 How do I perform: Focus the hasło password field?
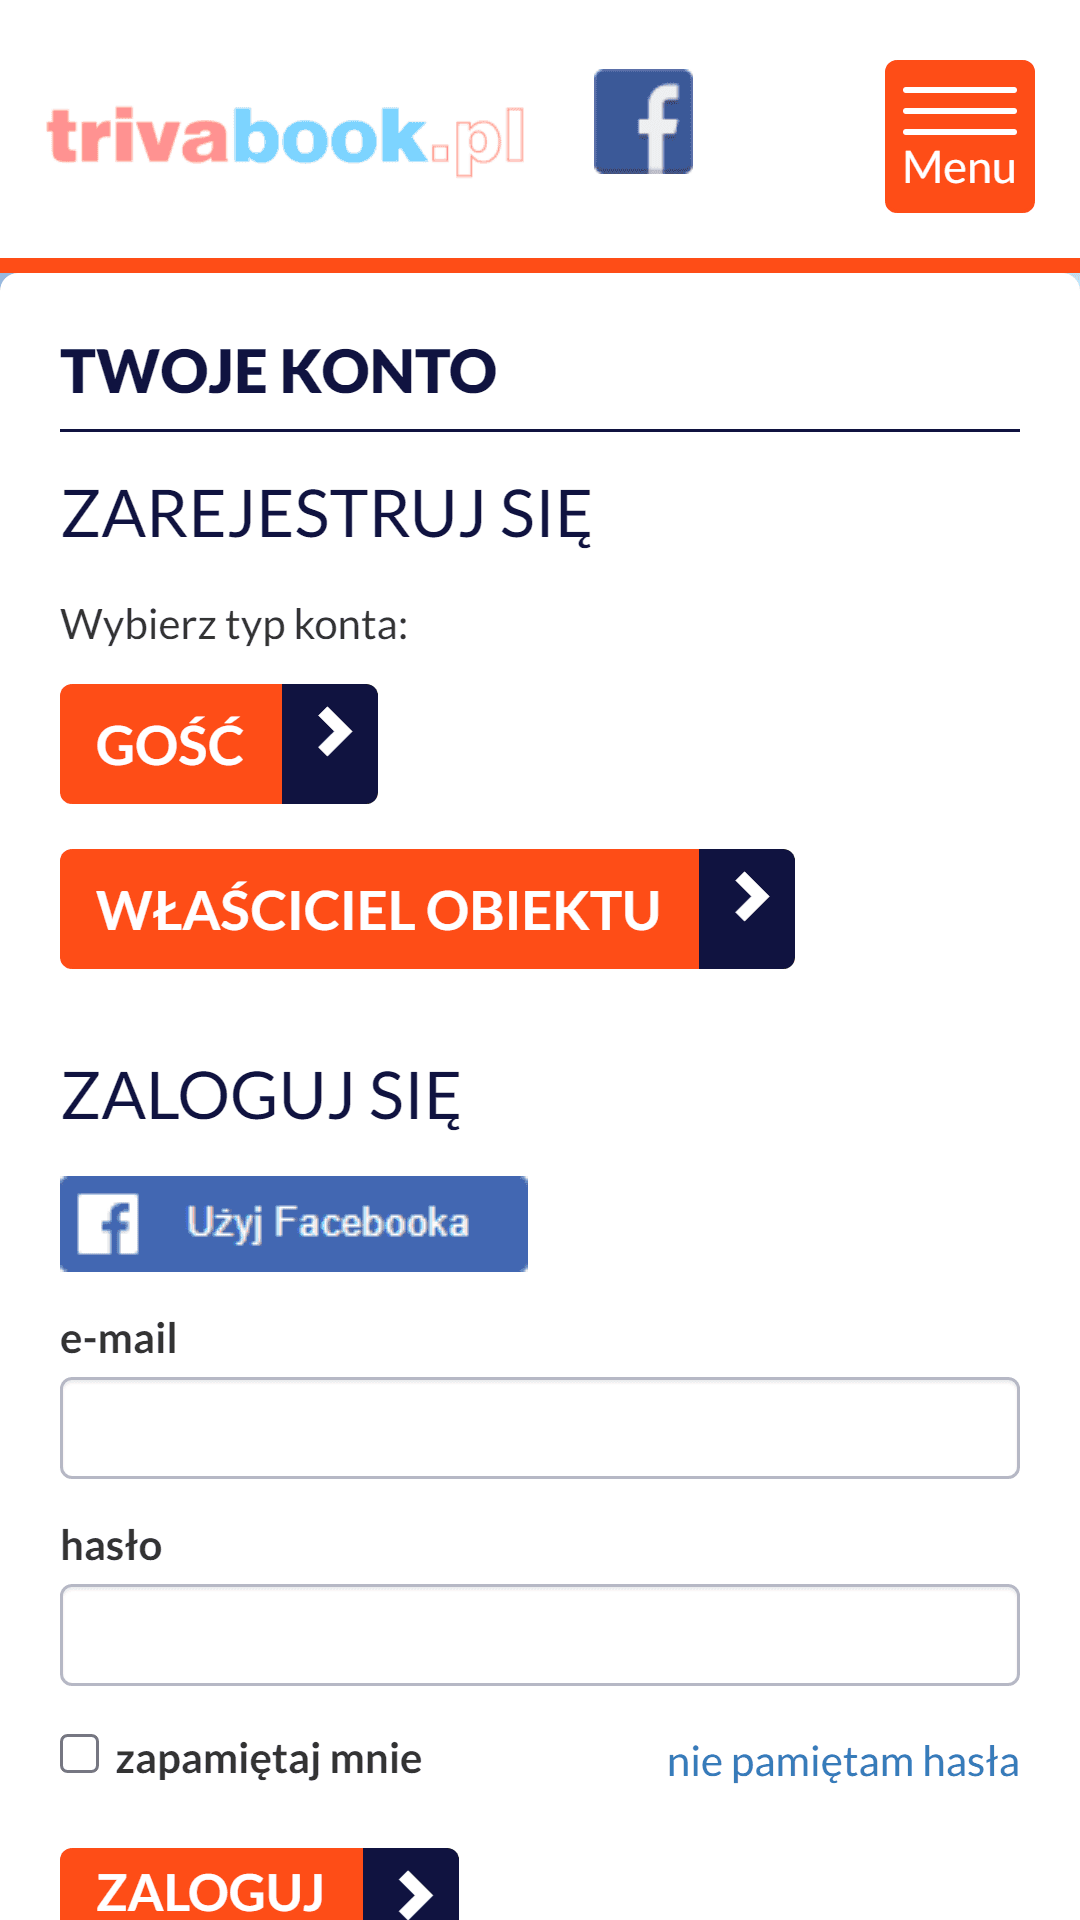pos(540,1635)
